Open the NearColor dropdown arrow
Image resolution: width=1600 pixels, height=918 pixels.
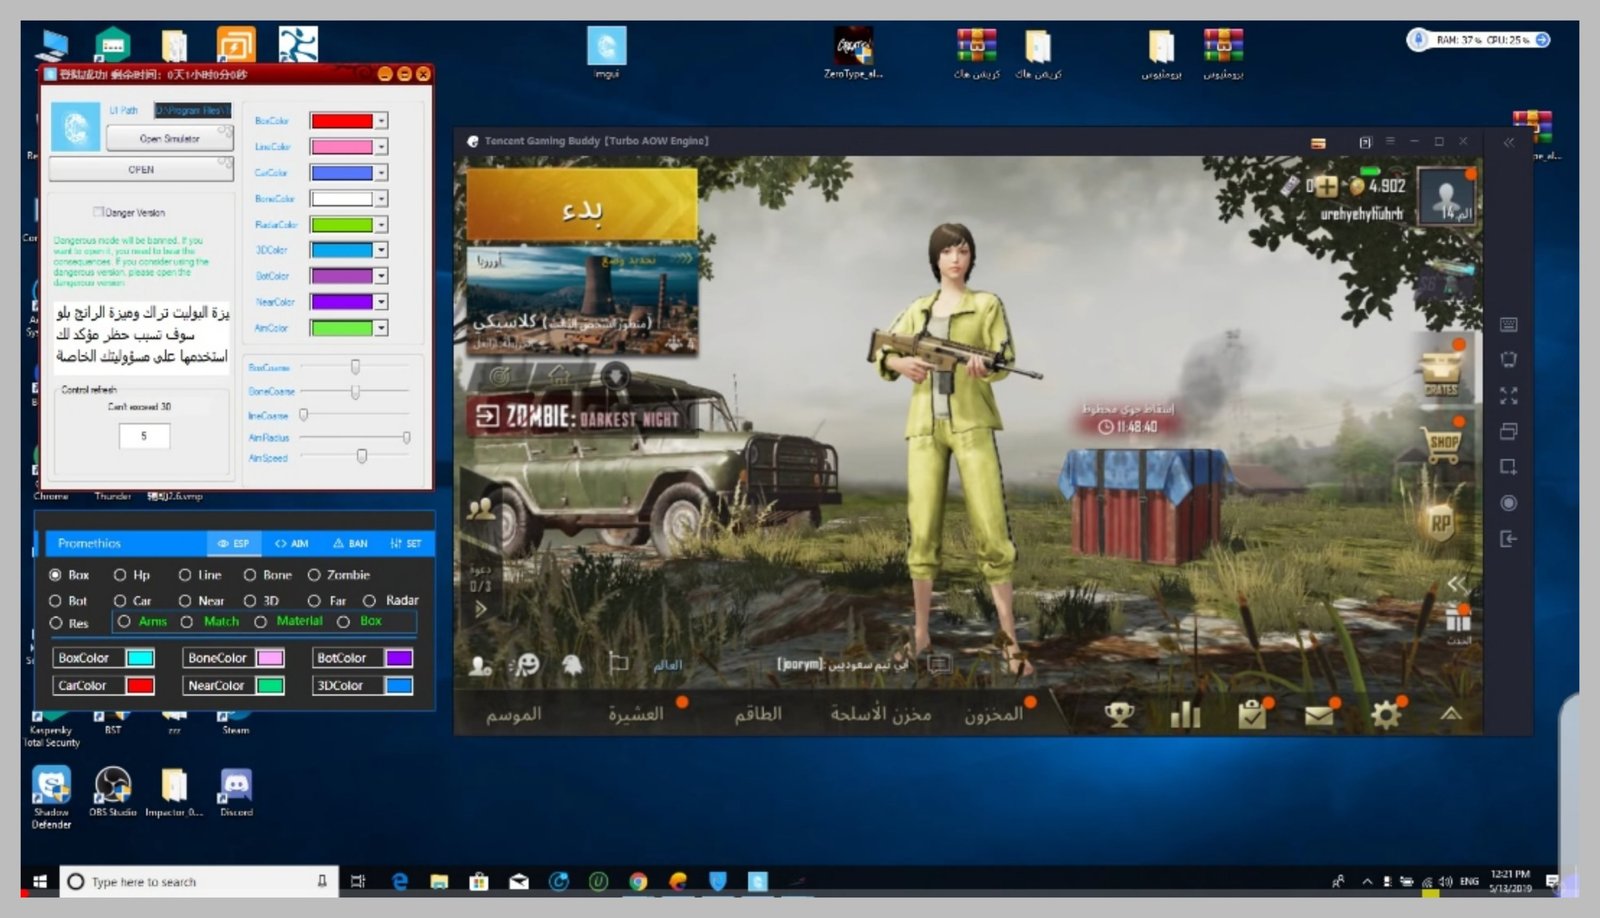[381, 302]
